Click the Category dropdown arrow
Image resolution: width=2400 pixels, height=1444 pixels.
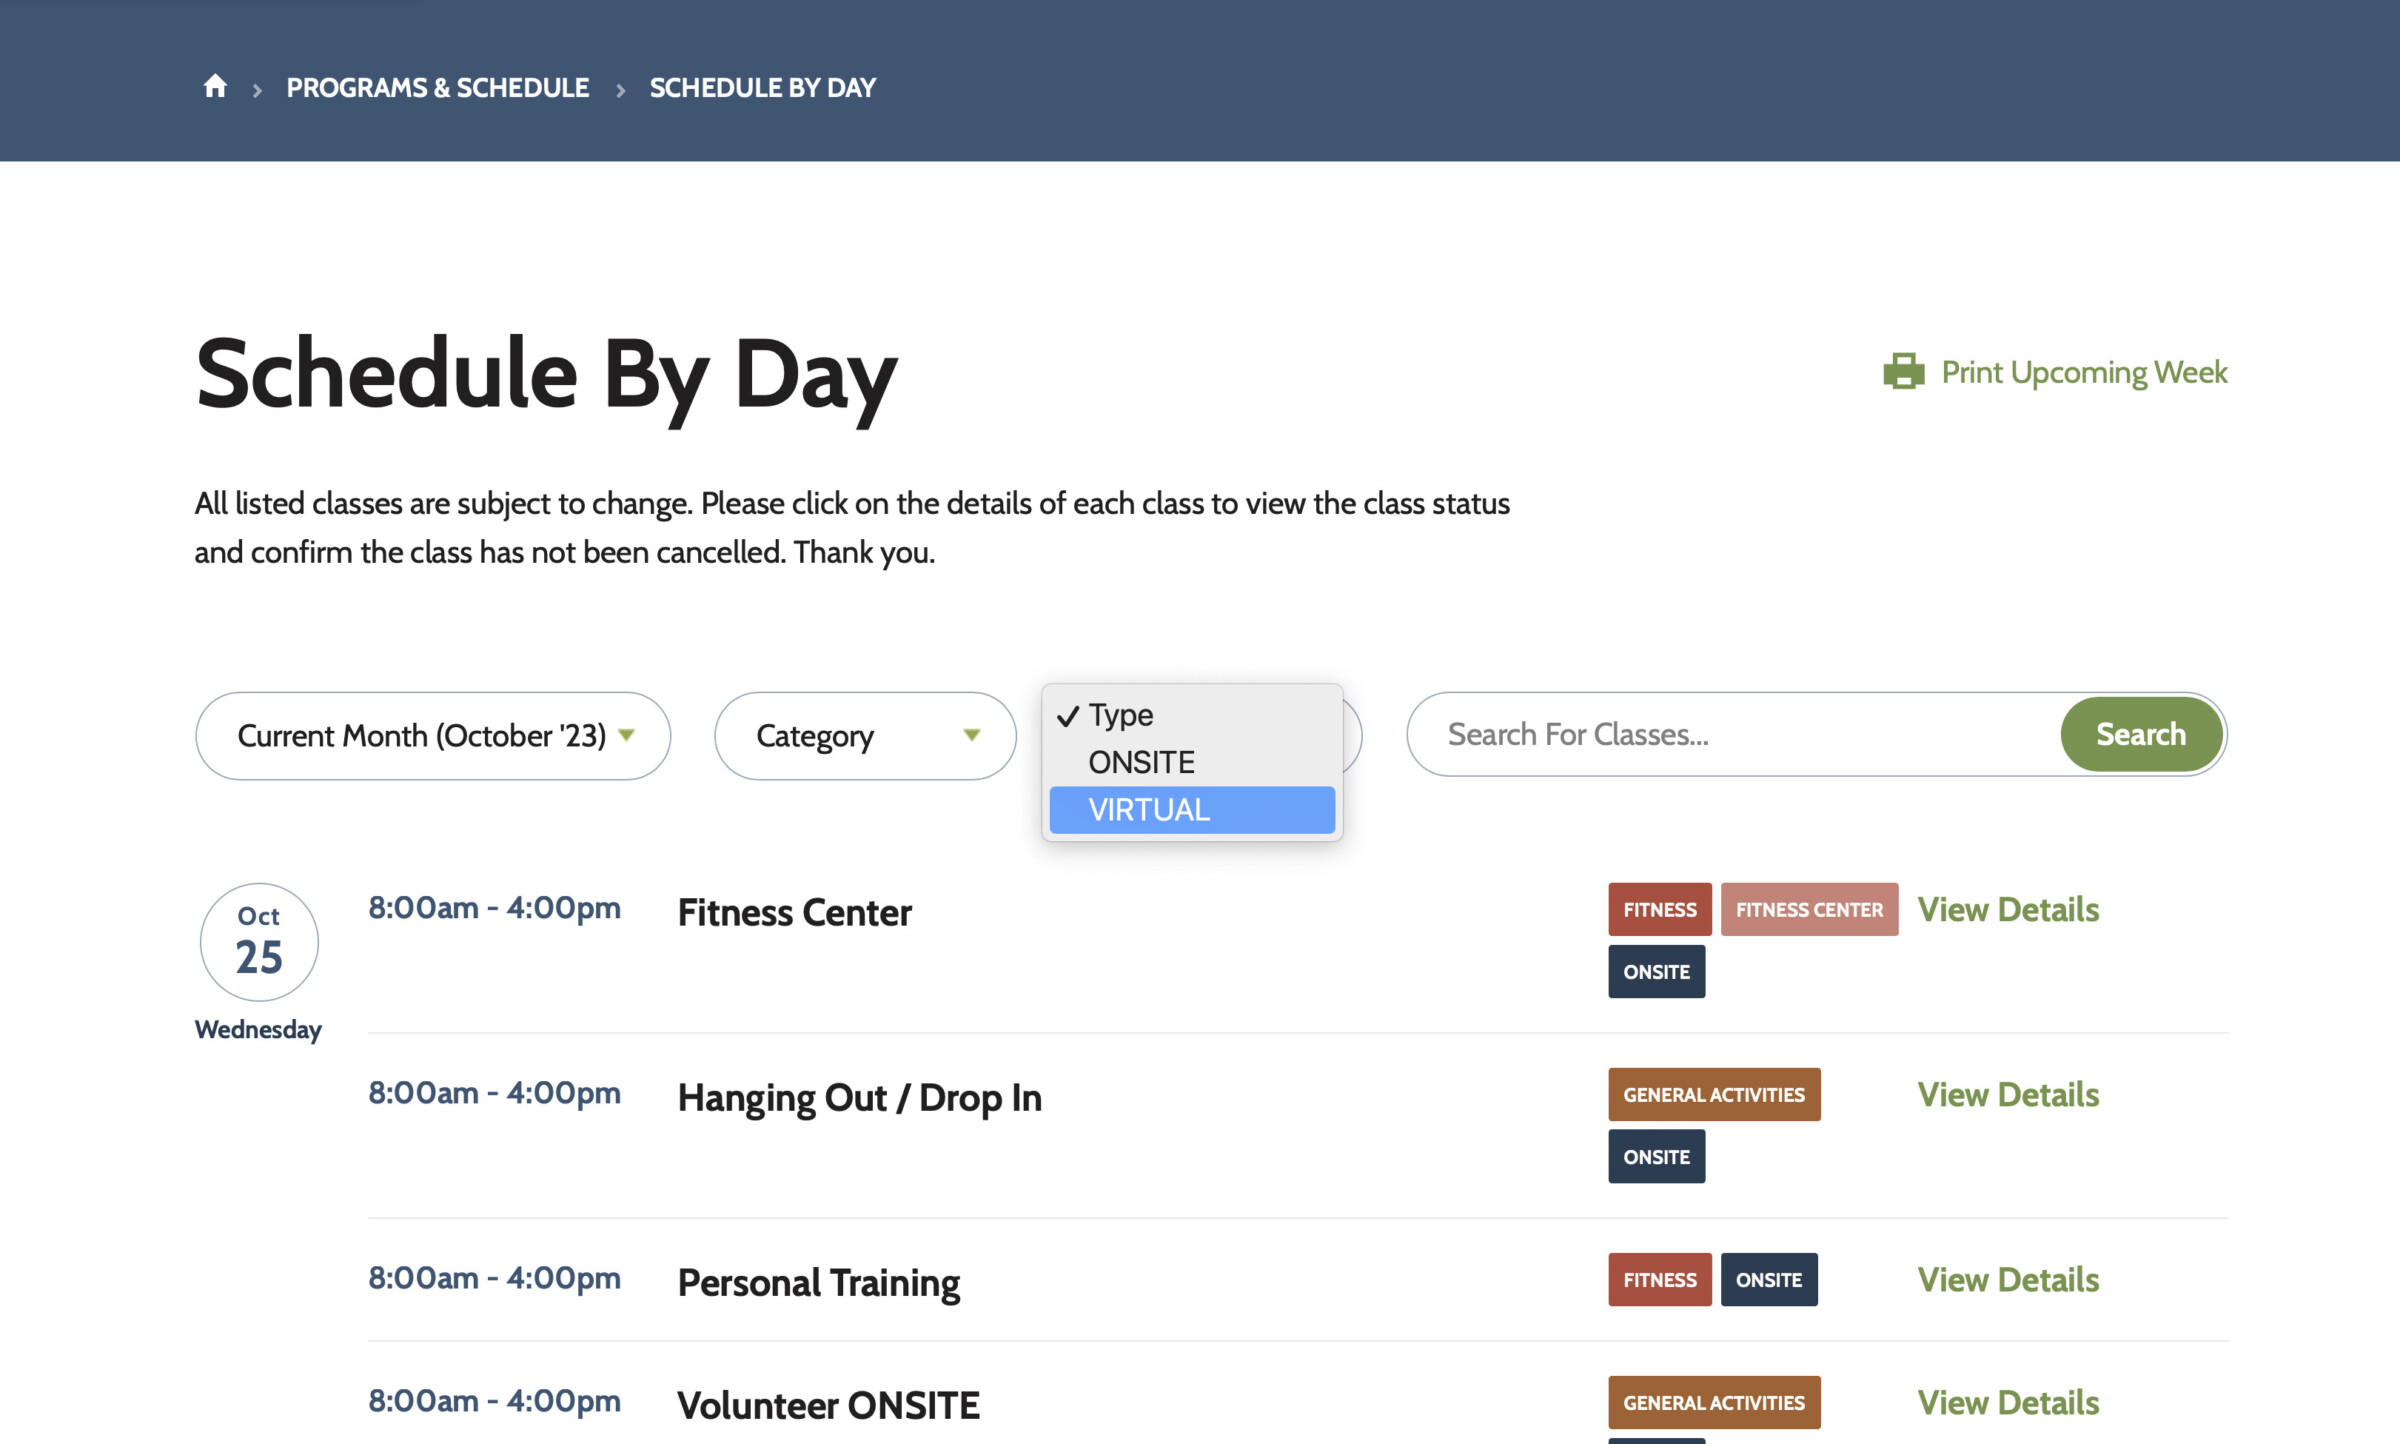tap(971, 735)
